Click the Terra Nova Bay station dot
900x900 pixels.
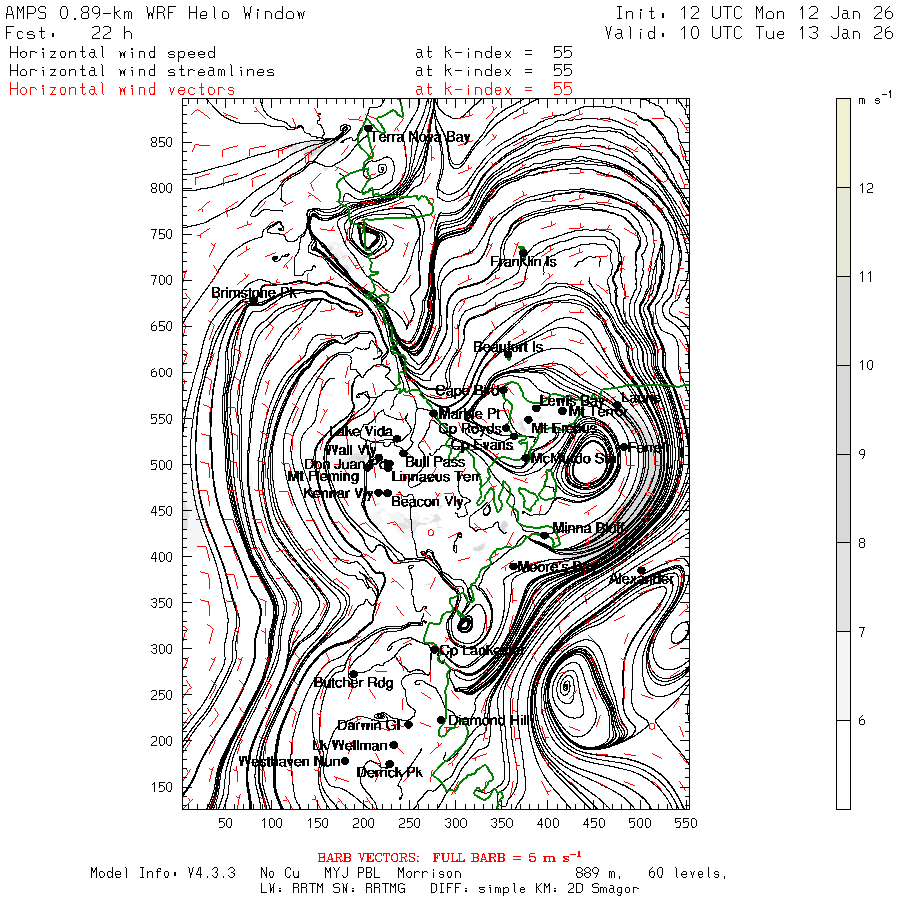368,128
